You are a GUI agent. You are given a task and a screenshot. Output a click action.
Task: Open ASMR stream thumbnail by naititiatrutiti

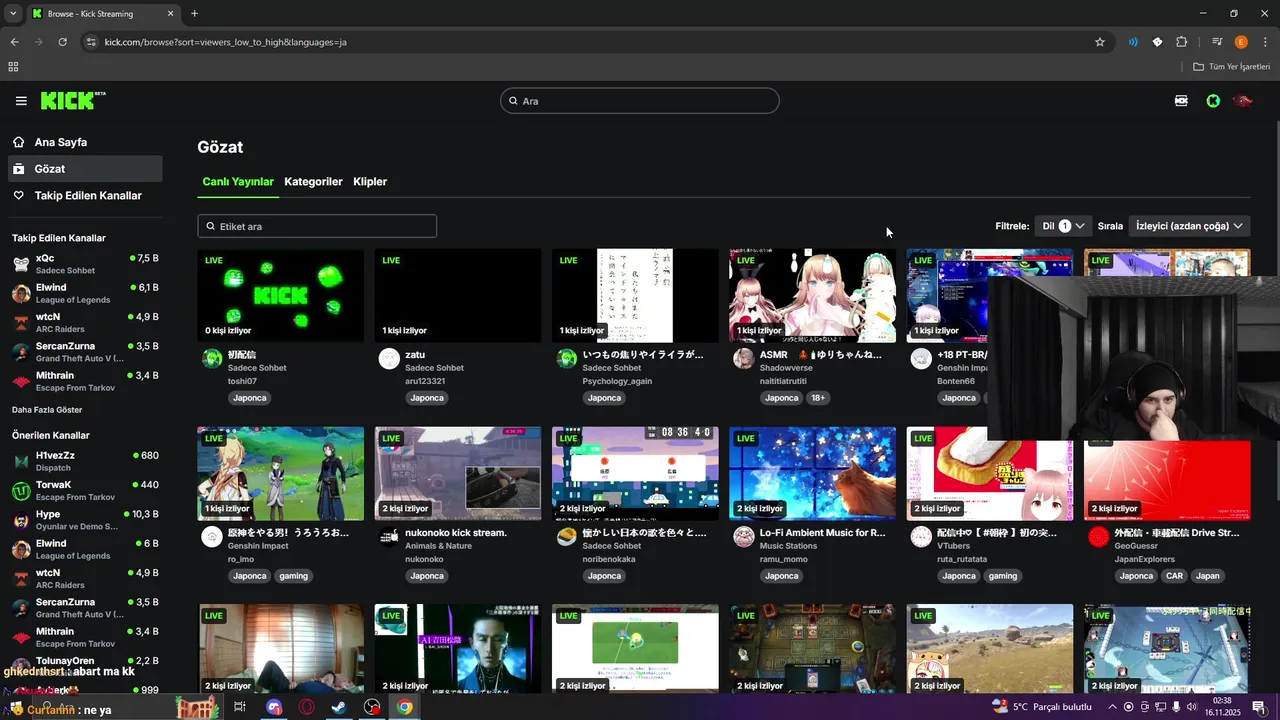[x=812, y=296]
